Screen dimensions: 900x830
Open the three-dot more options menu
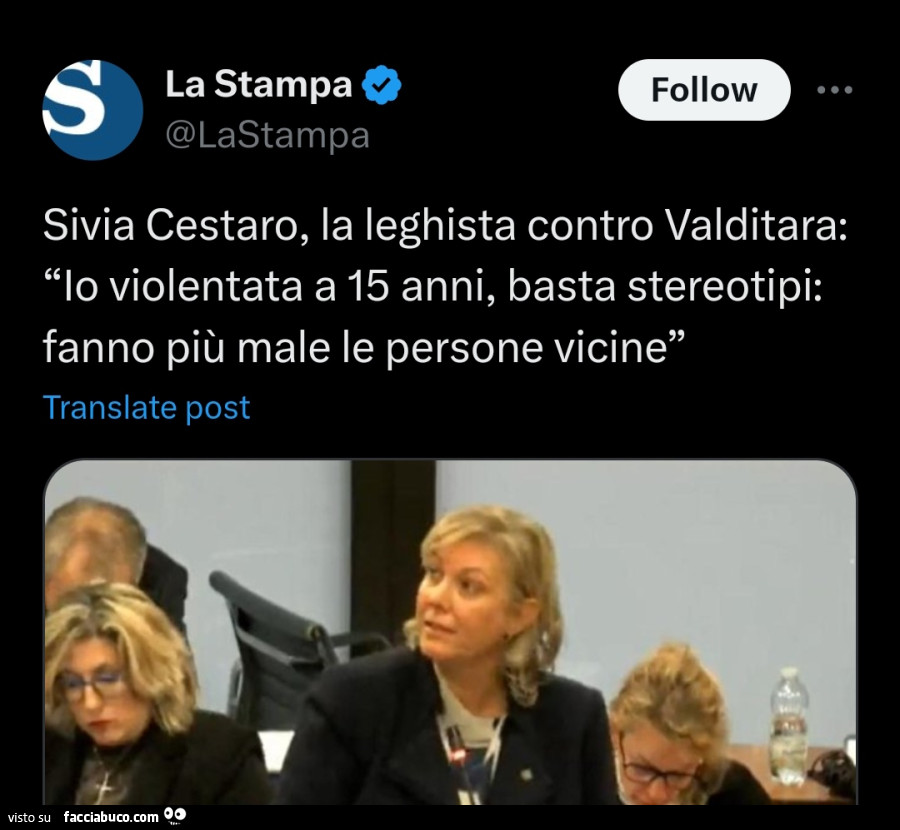tap(835, 90)
